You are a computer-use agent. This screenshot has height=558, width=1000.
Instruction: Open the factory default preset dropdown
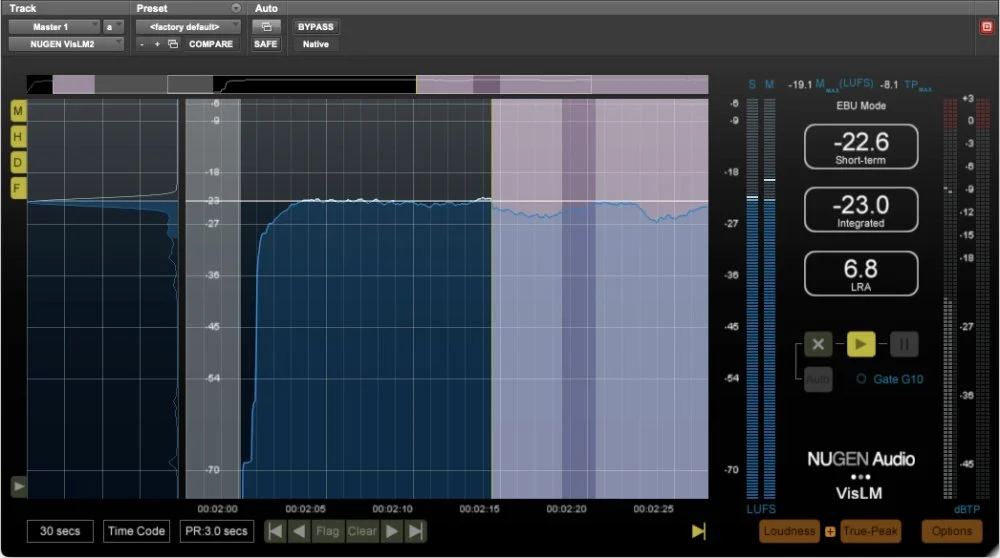[x=188, y=27]
